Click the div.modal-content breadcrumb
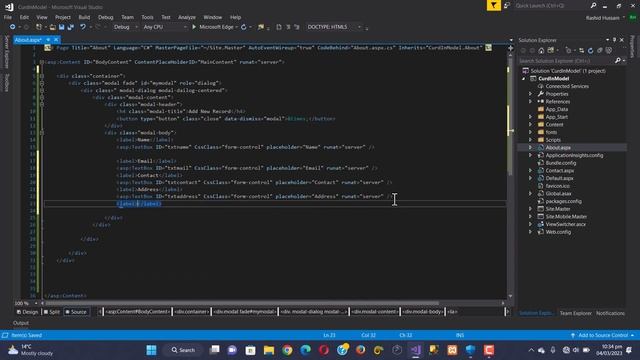This screenshot has height=360, width=640. (x=375, y=312)
